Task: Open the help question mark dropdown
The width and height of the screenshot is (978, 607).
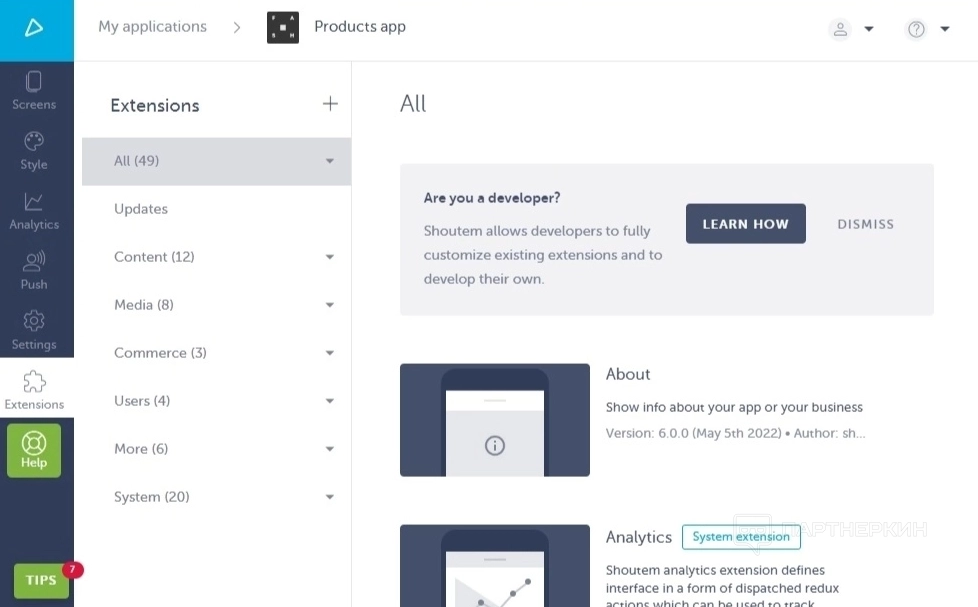Action: pos(927,29)
